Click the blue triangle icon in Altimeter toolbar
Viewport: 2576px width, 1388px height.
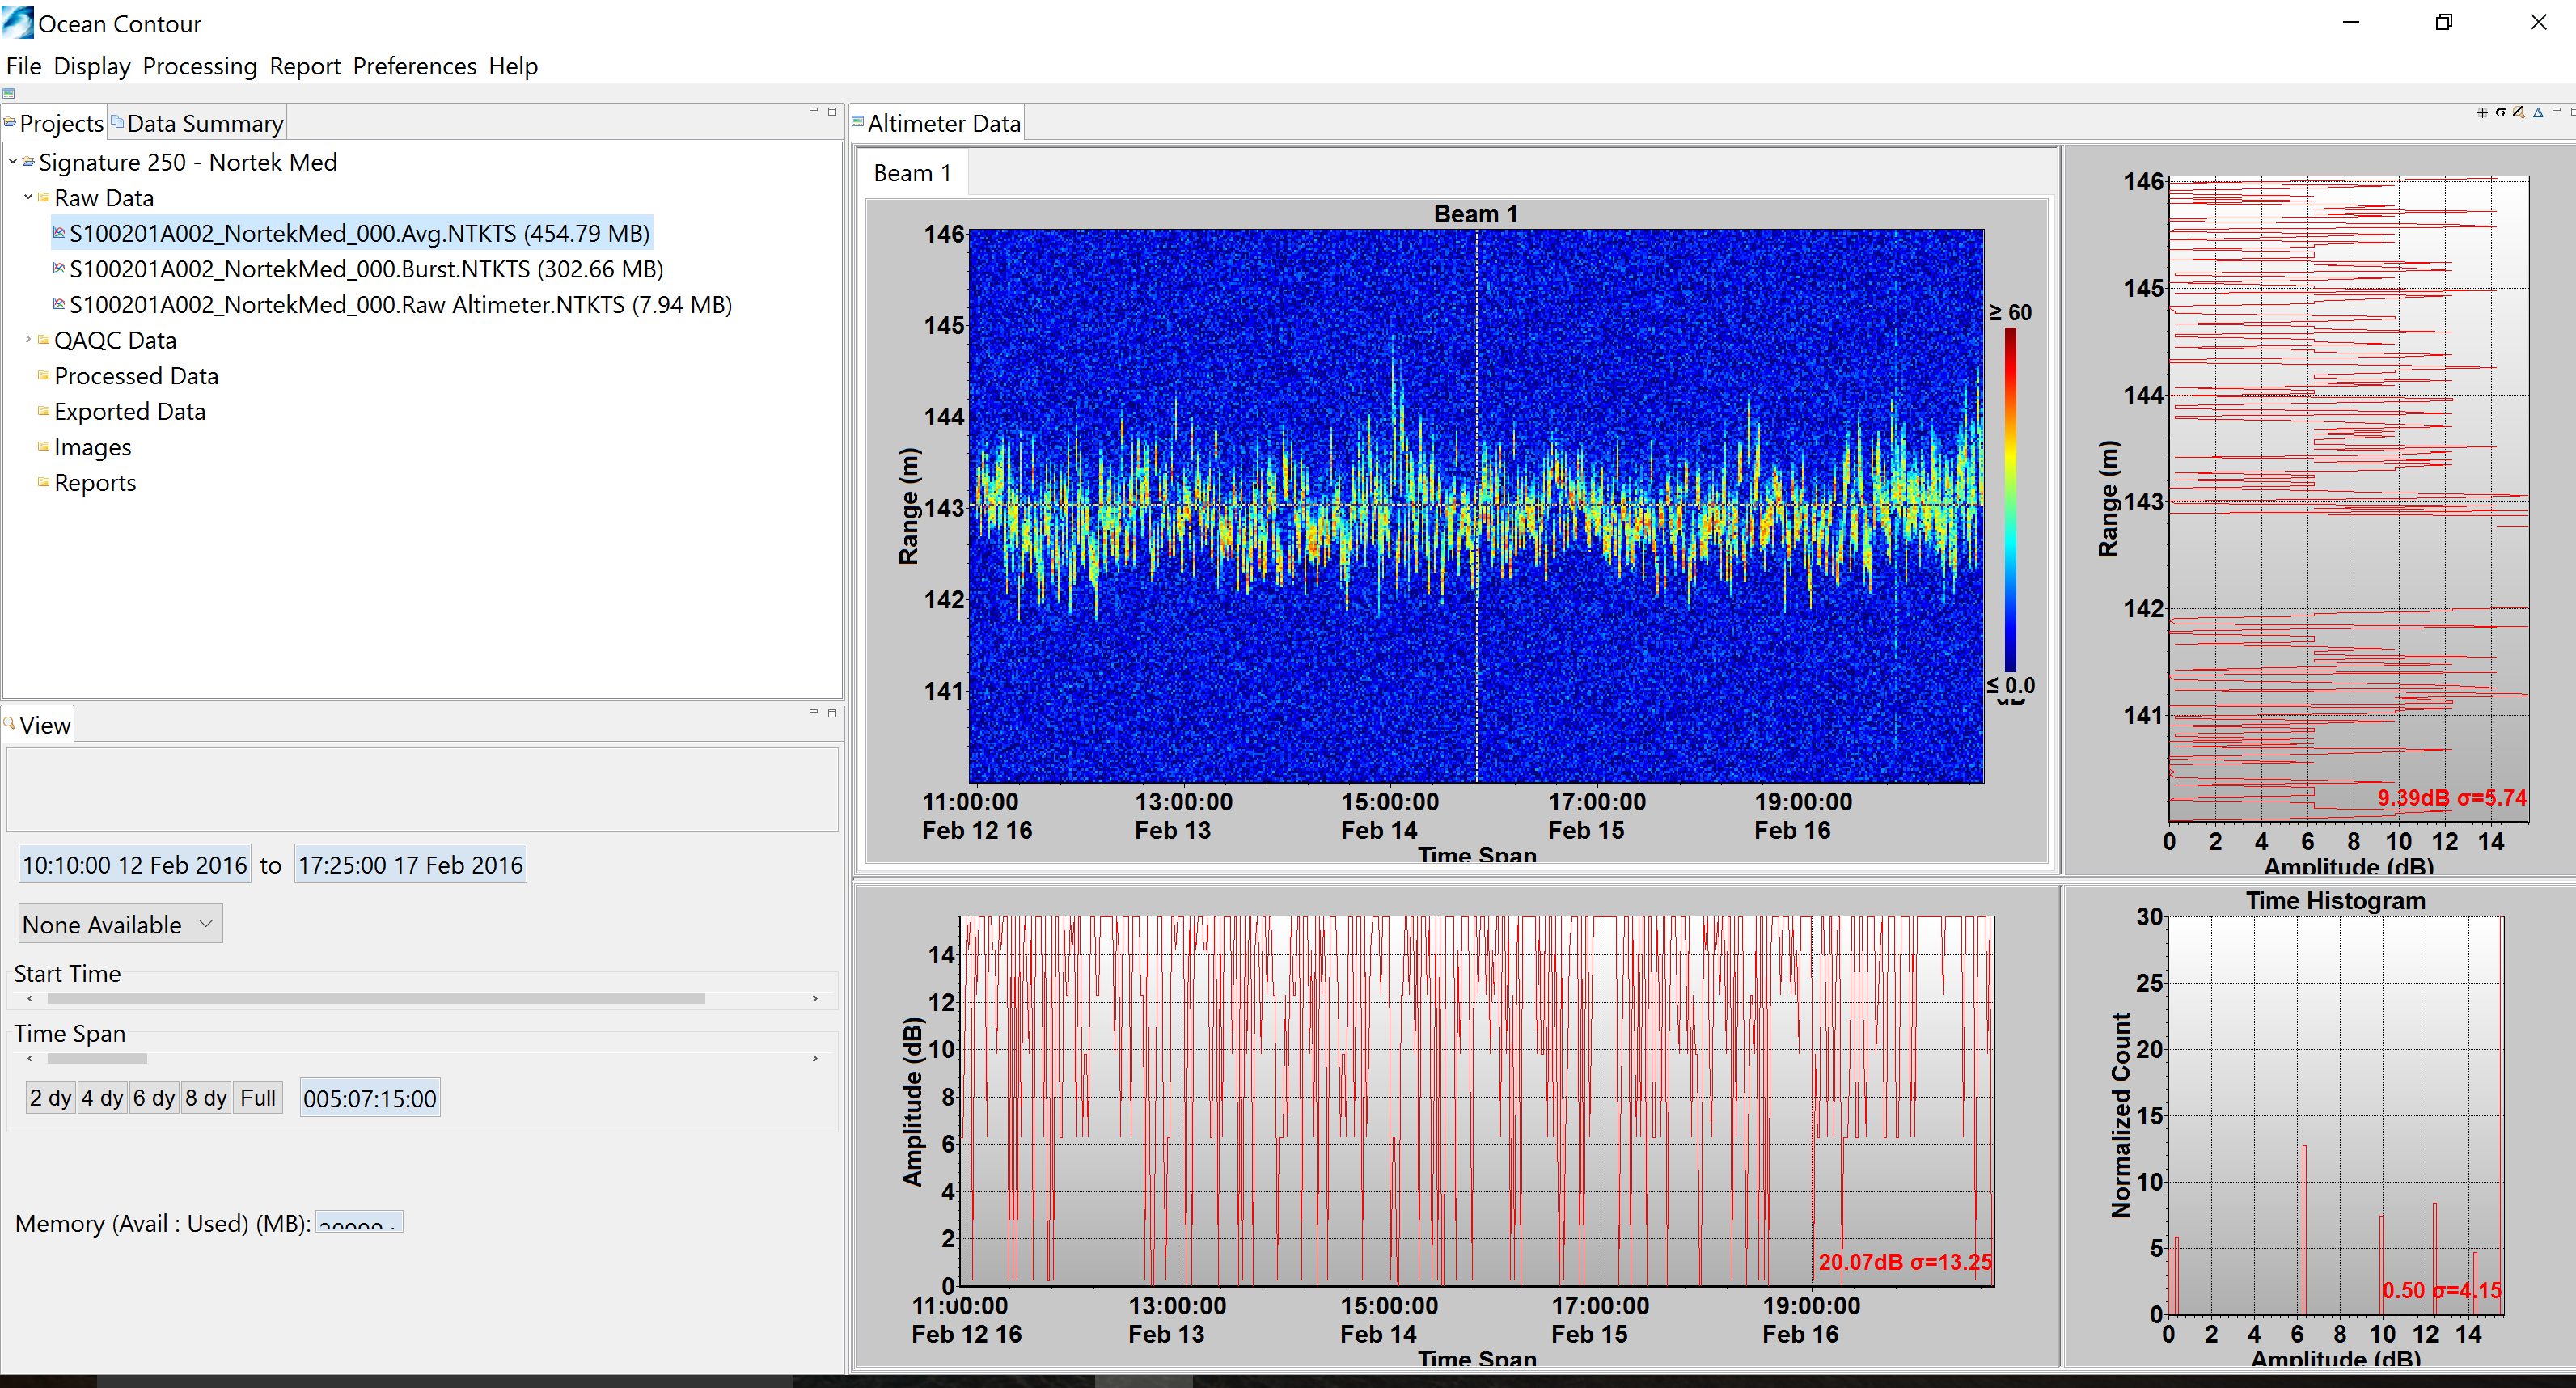(x=2538, y=112)
